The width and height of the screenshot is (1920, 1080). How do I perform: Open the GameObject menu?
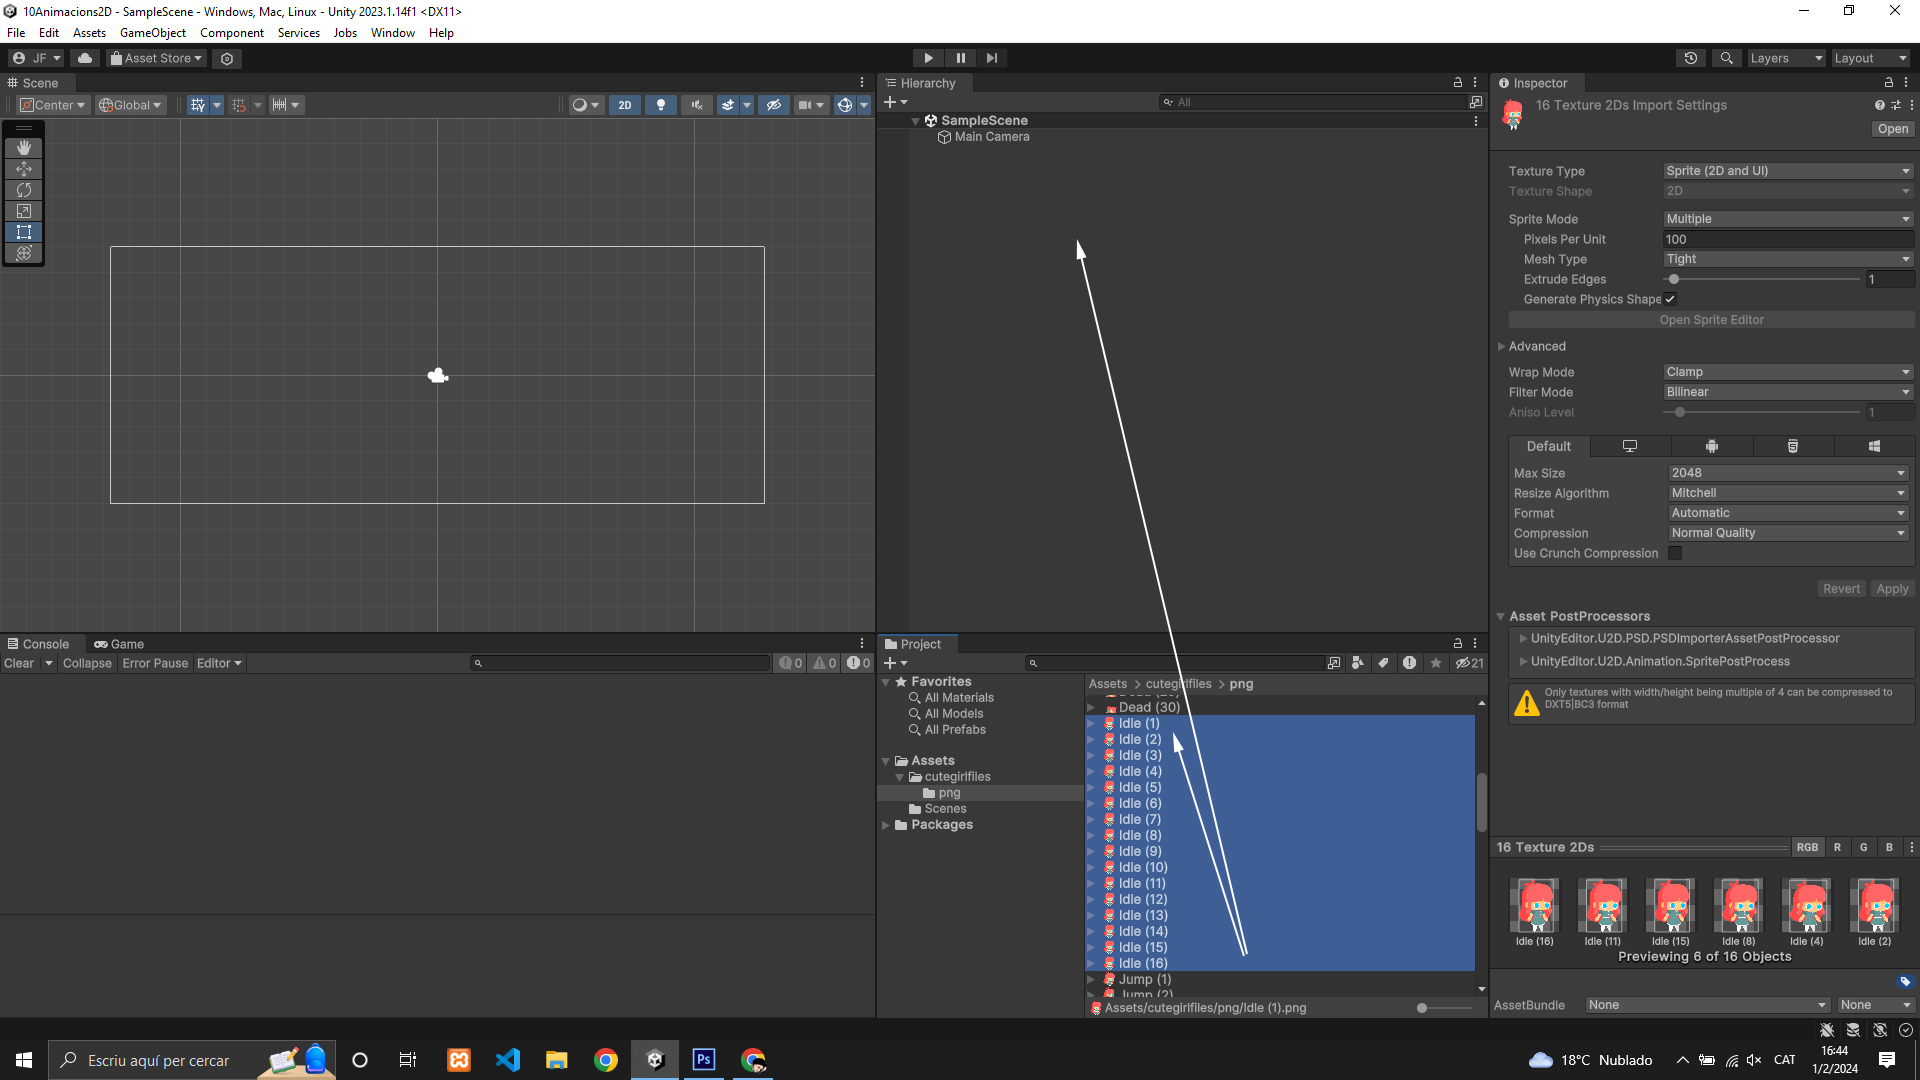[x=152, y=33]
